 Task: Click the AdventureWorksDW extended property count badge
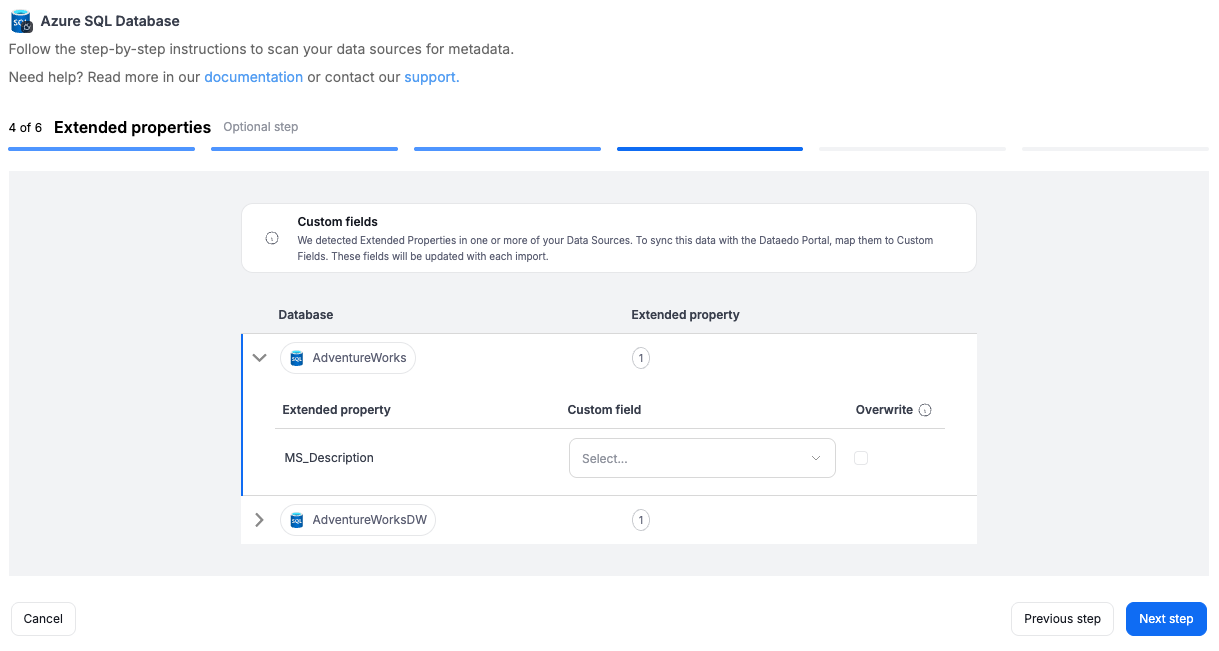coord(641,520)
